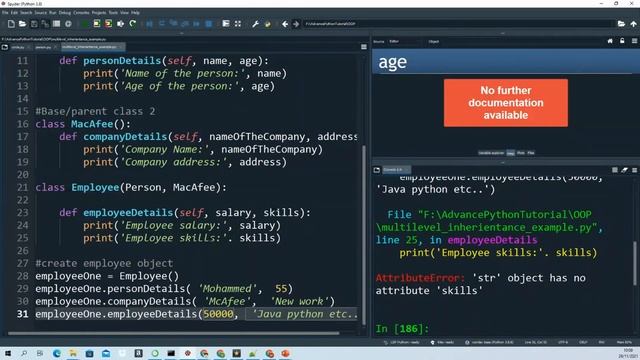Open the Tools menu
This screenshot has height=360, width=640.
113,13
